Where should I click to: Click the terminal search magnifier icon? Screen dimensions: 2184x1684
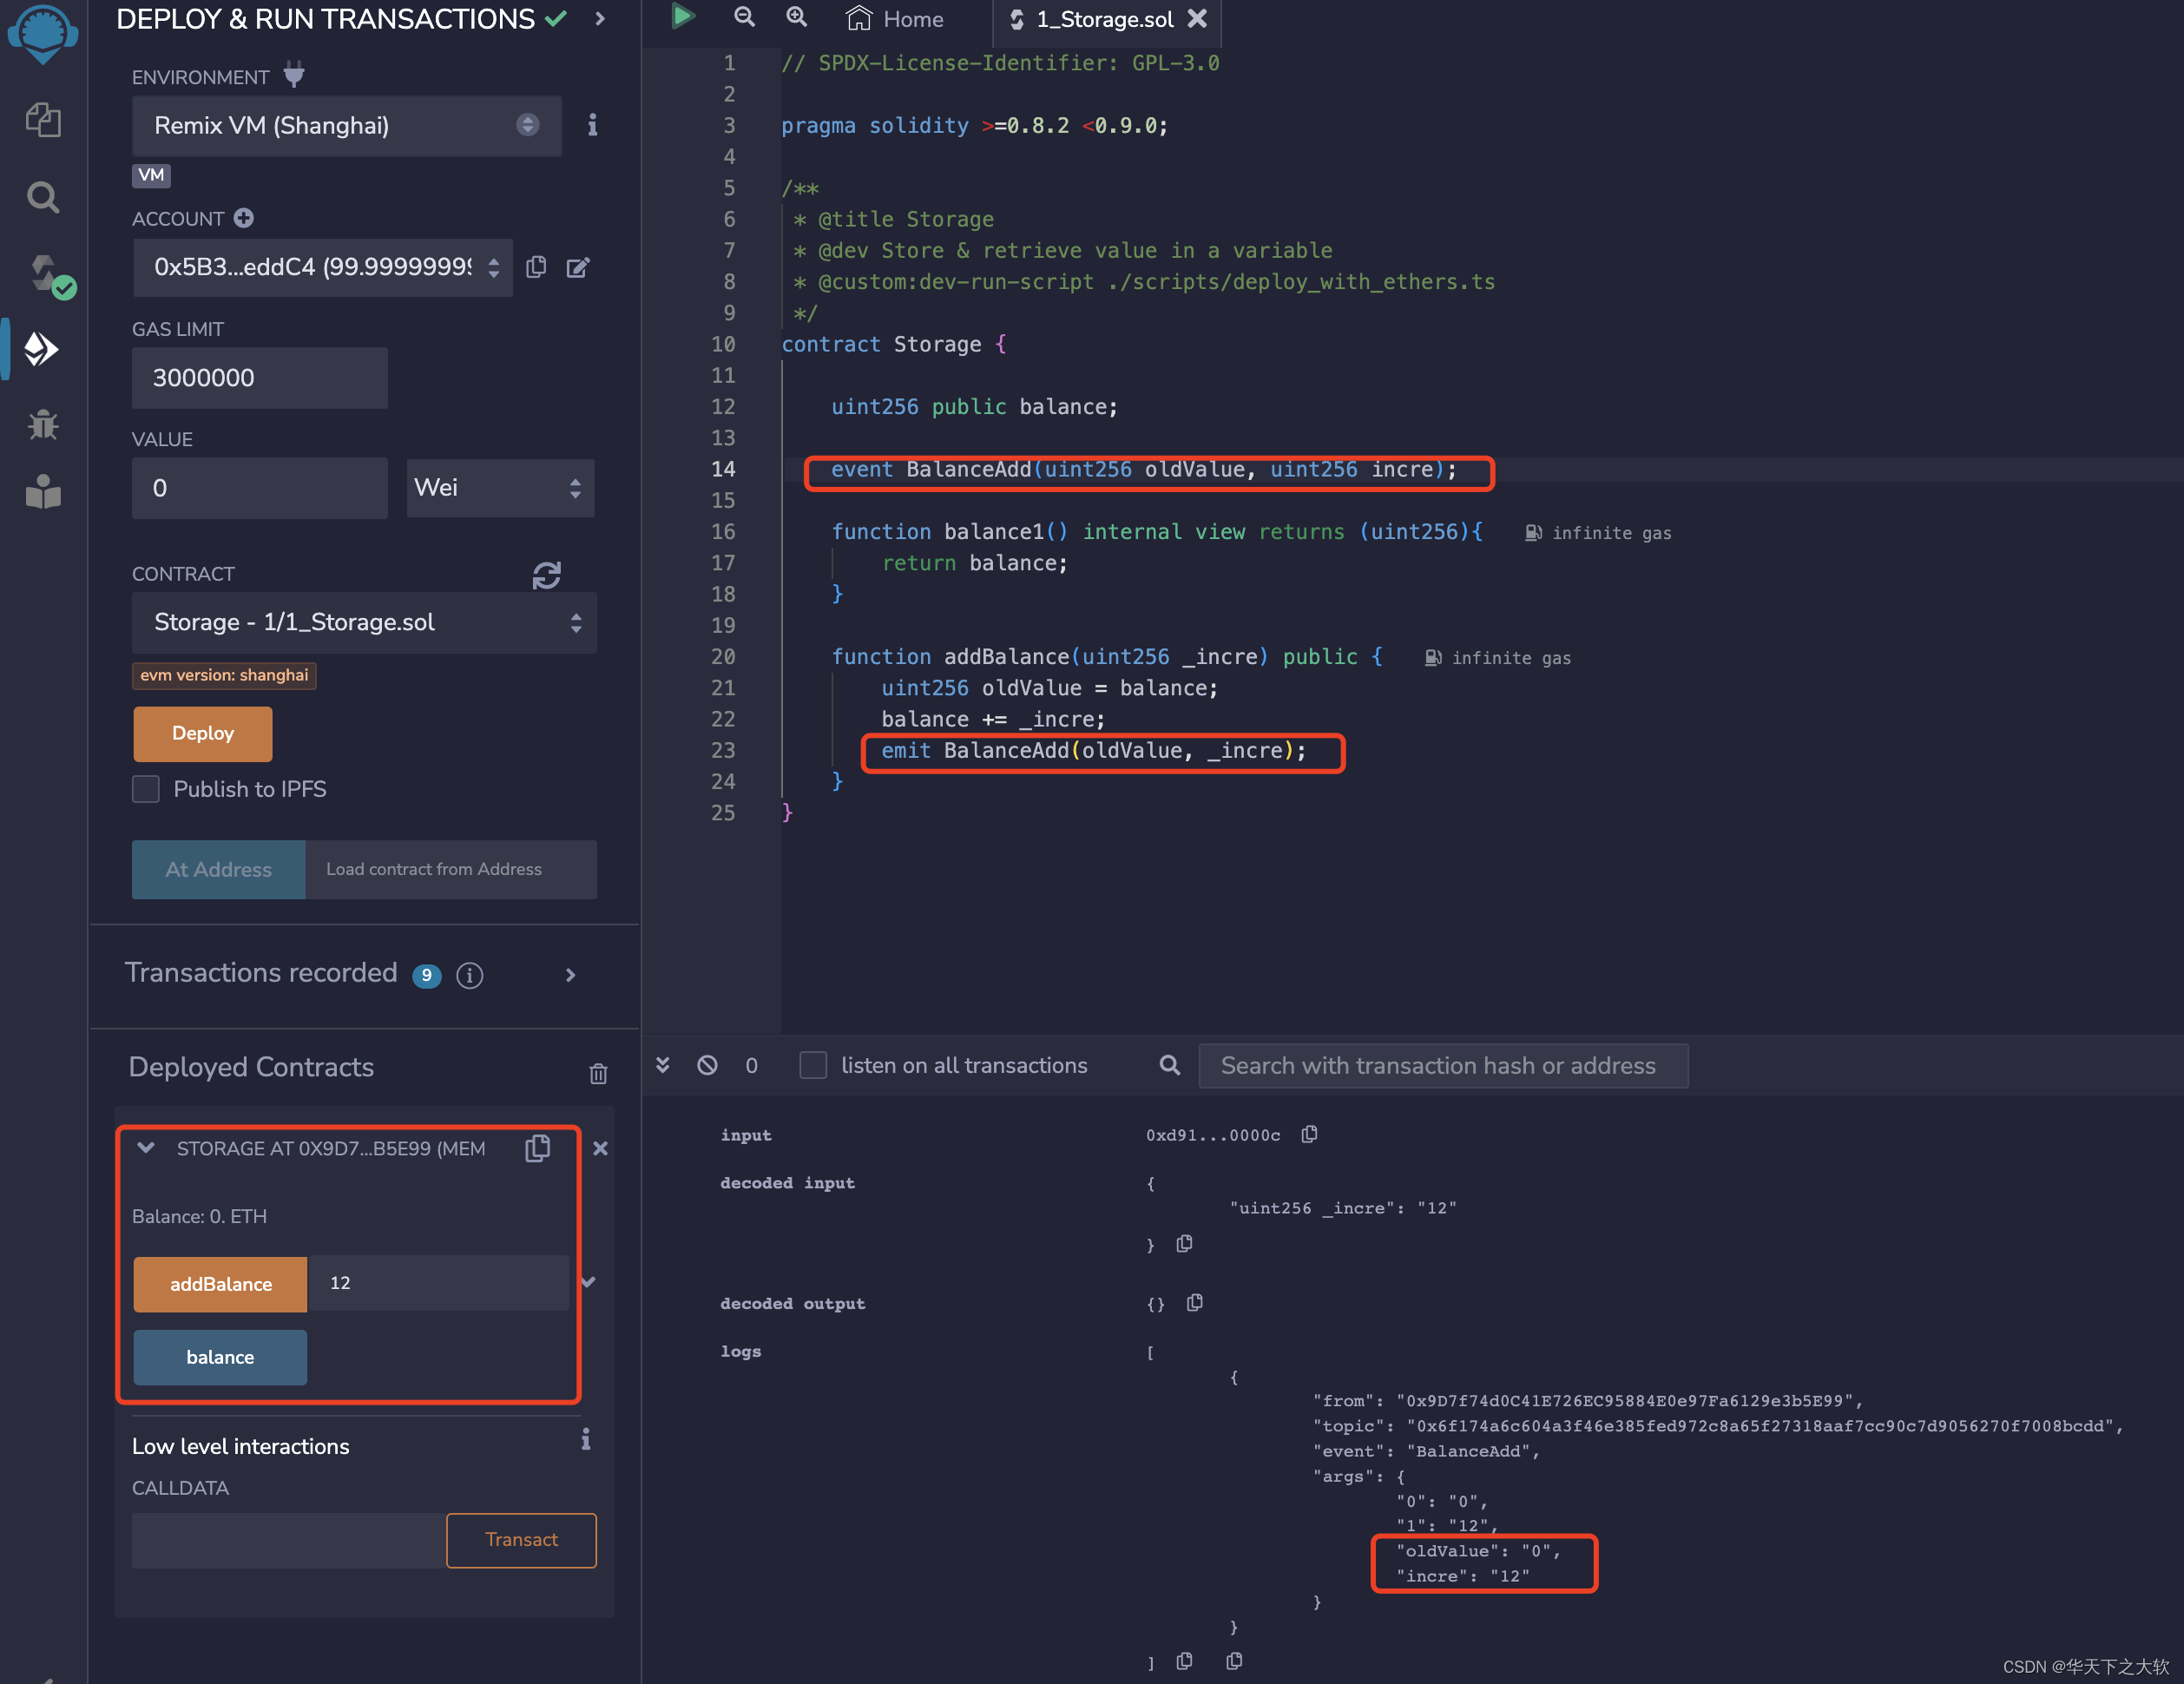(1169, 1065)
